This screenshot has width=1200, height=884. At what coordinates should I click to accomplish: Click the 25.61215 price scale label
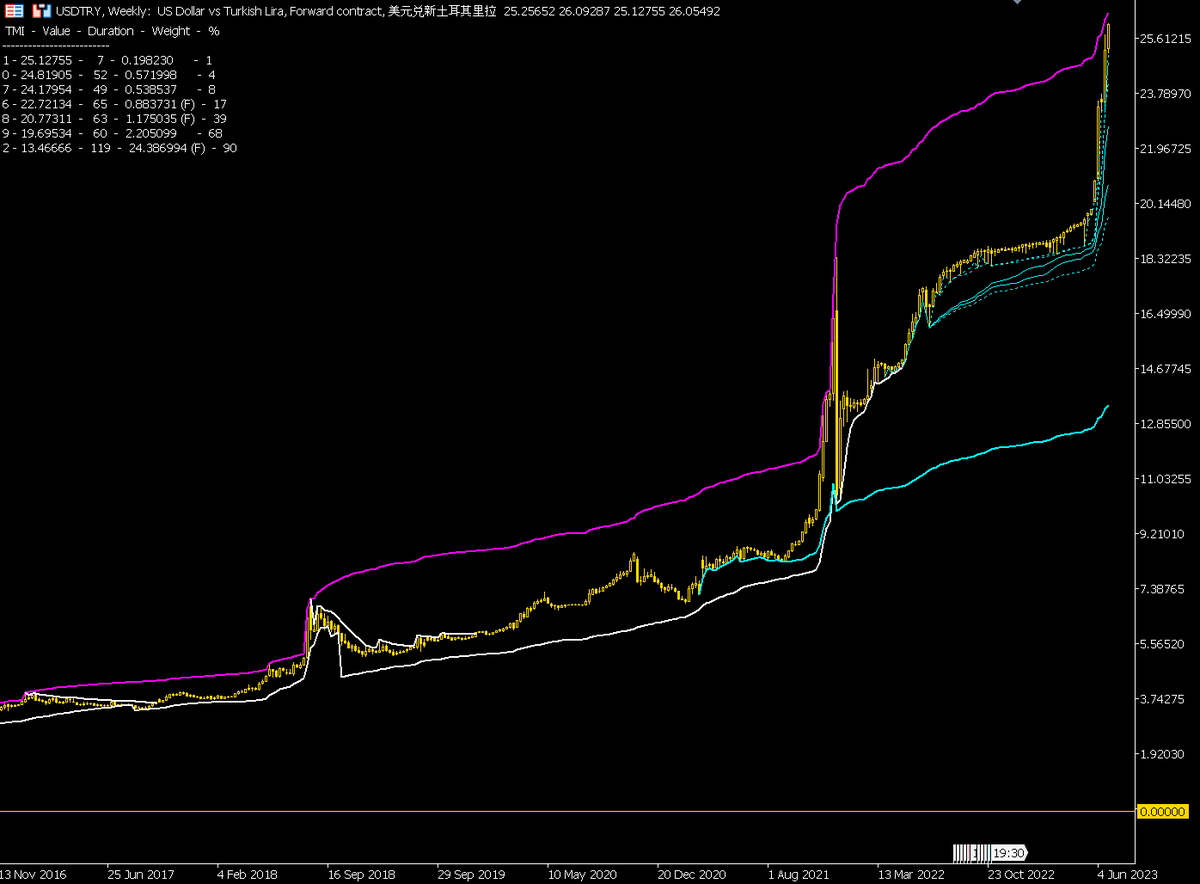(x=1166, y=39)
